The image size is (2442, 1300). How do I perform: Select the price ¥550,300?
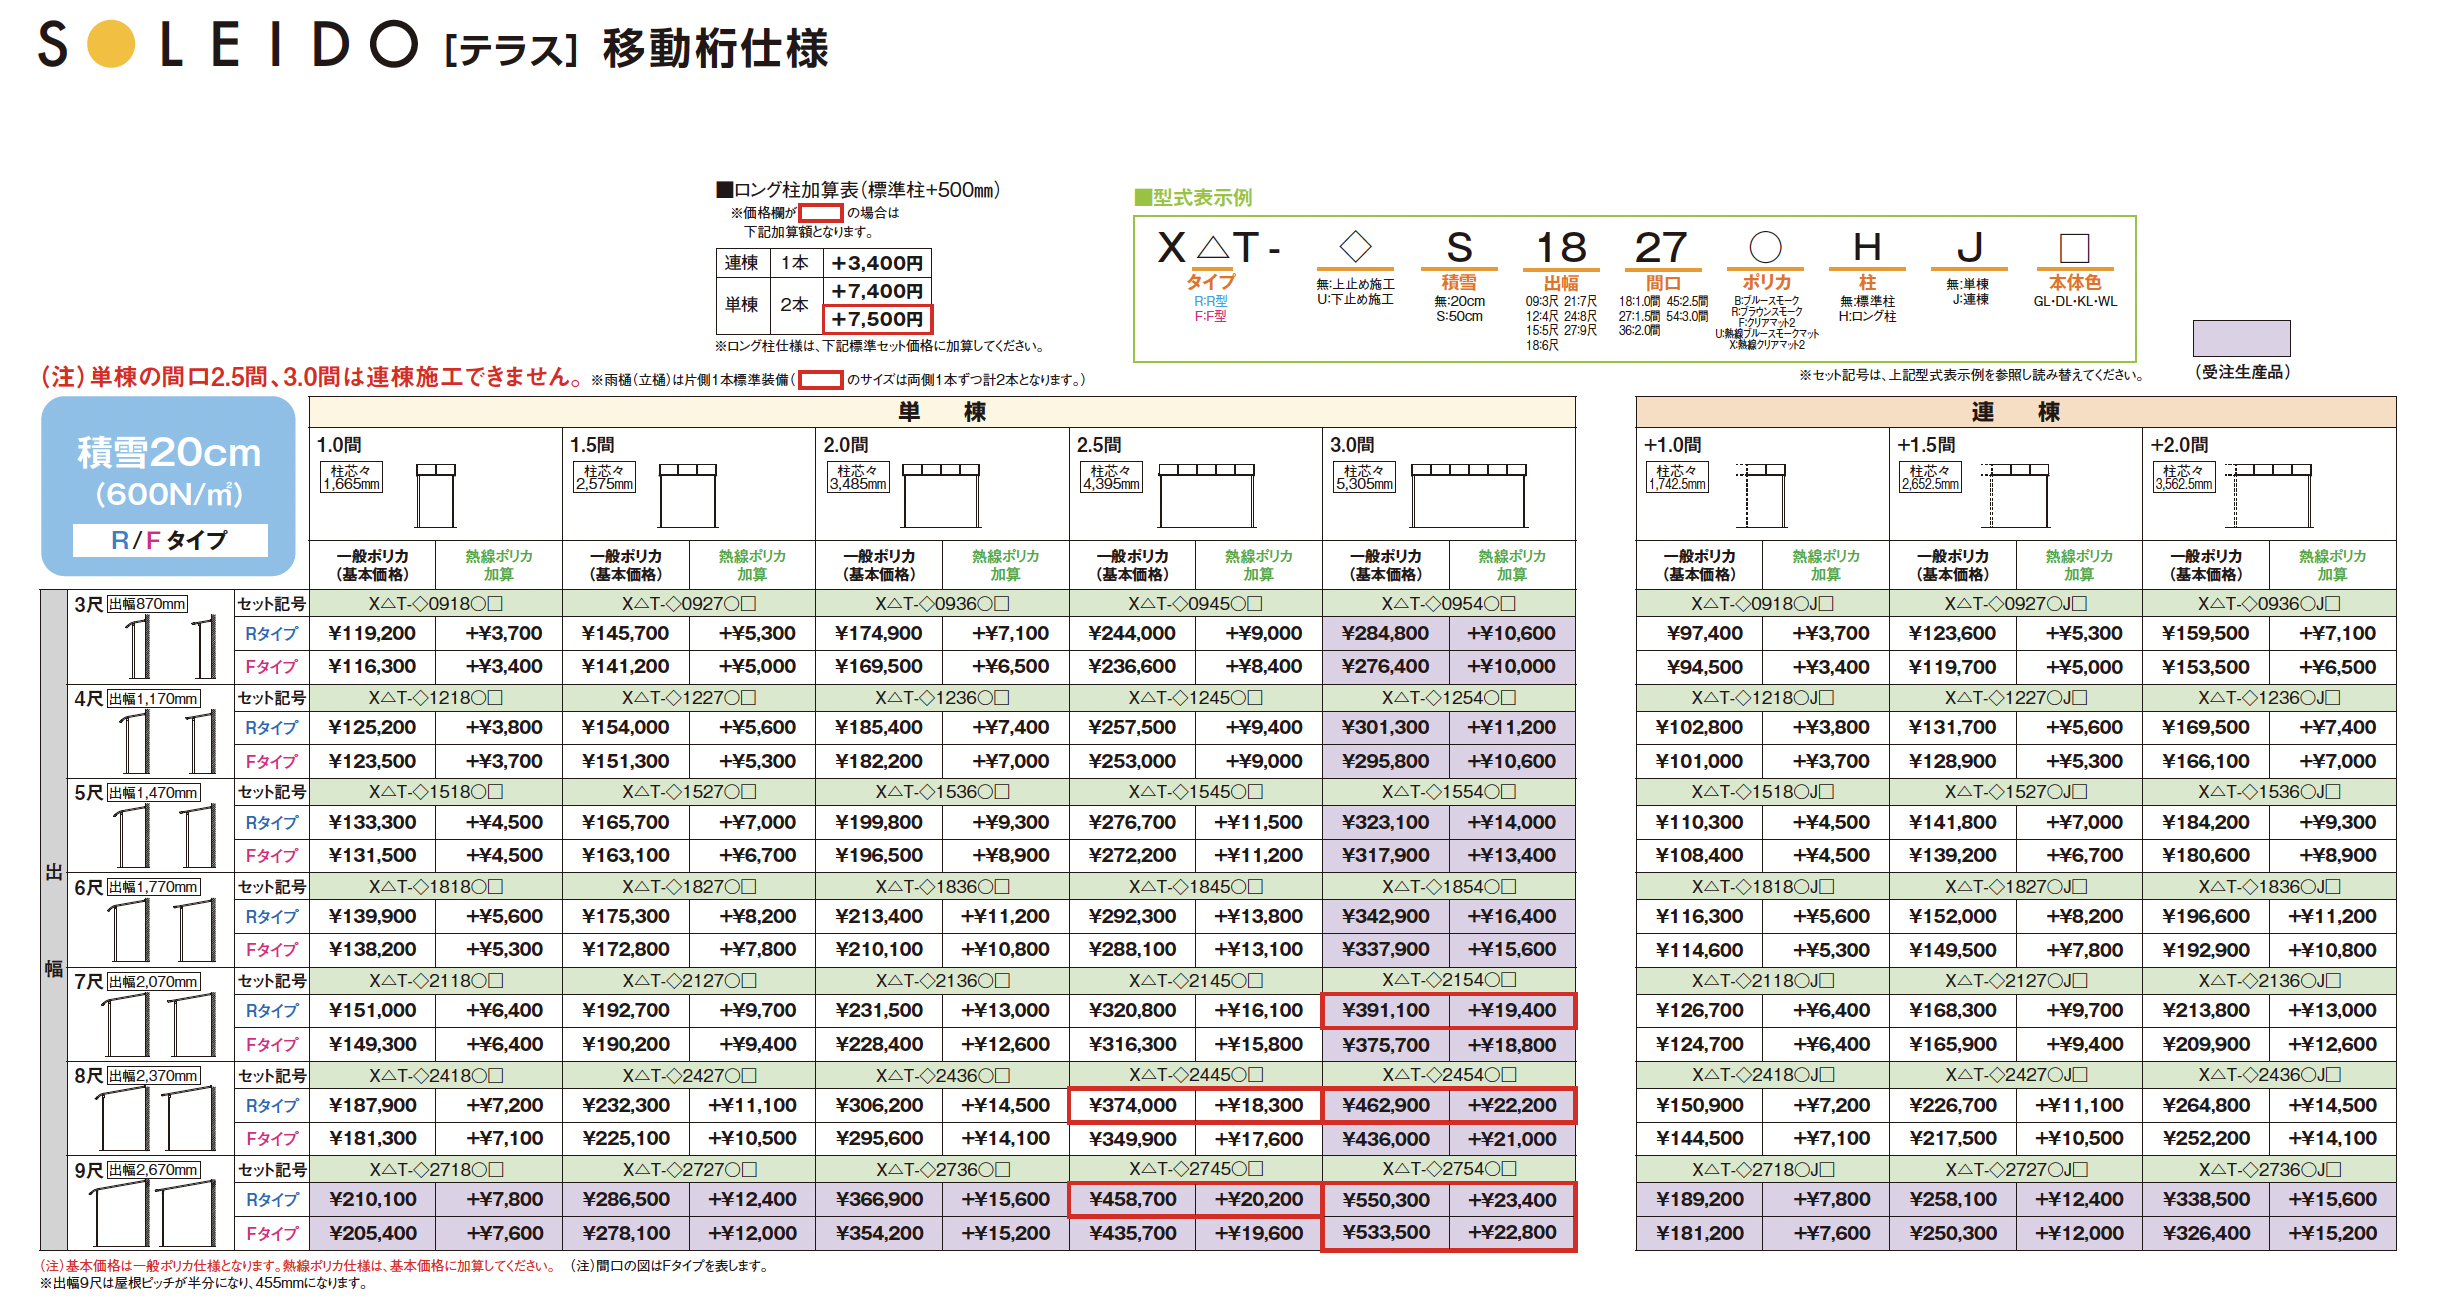[x=1385, y=1199]
